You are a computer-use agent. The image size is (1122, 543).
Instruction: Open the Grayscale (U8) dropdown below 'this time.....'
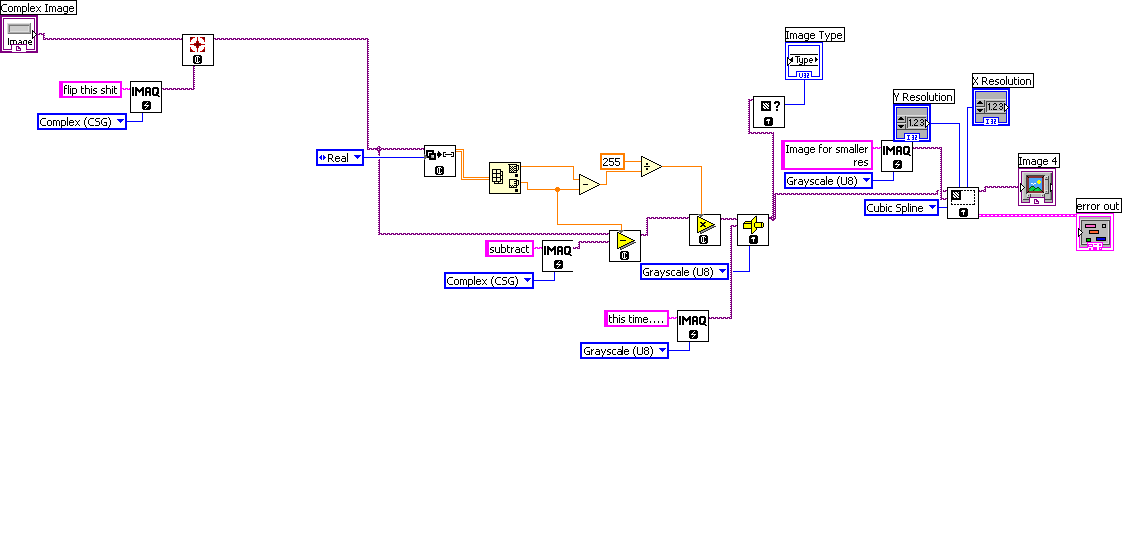[624, 351]
